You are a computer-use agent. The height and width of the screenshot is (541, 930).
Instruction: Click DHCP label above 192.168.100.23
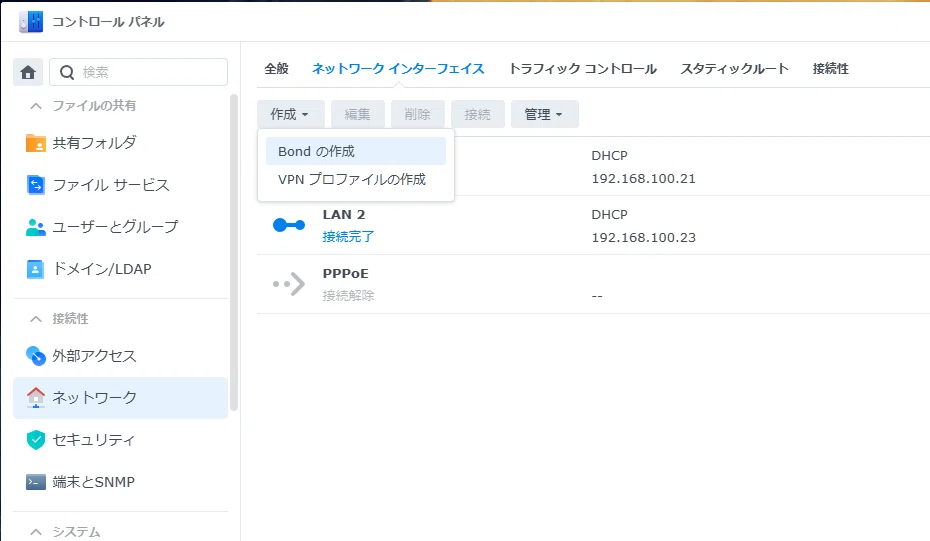pos(609,215)
